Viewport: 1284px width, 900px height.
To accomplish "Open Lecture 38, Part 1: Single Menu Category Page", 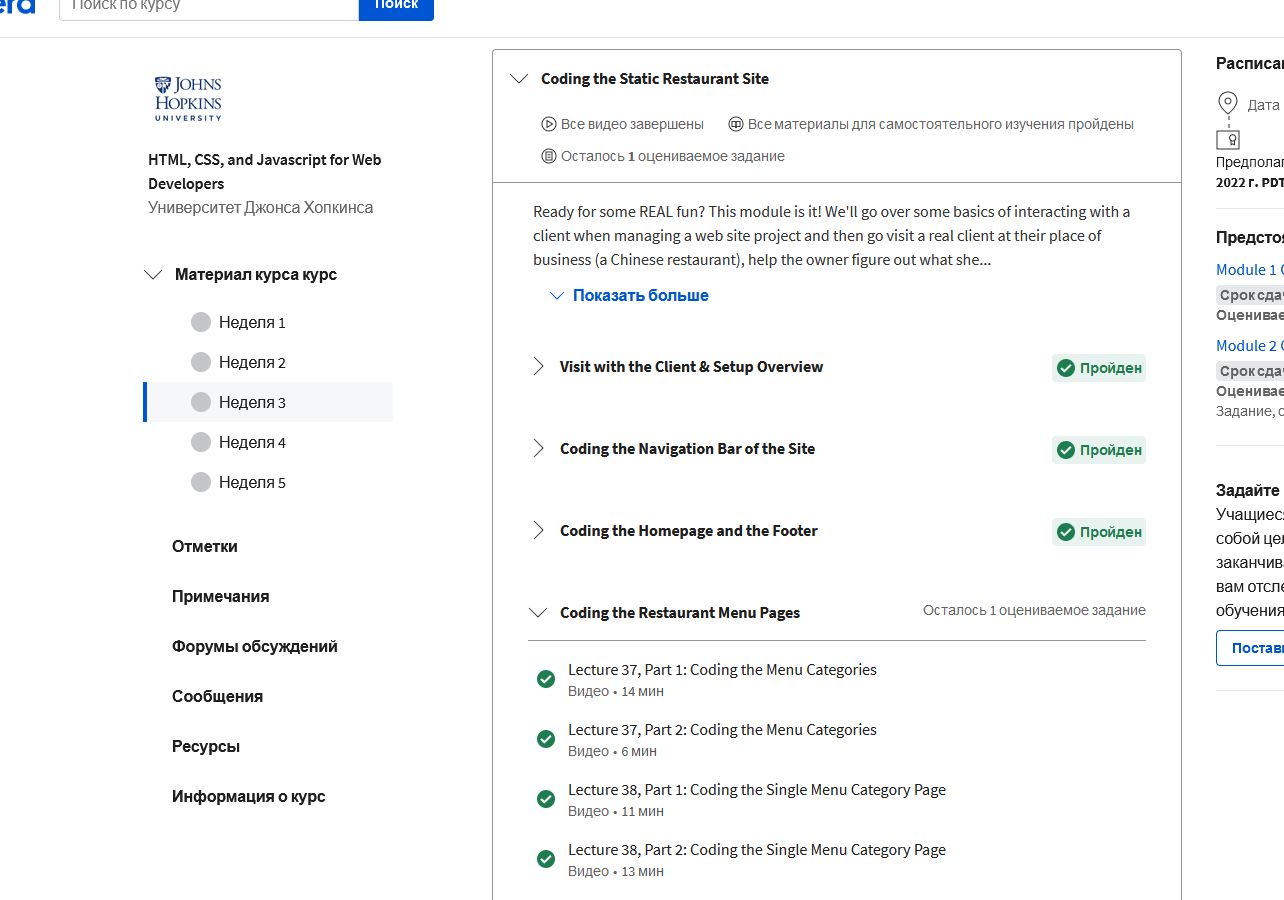I will click(x=757, y=790).
